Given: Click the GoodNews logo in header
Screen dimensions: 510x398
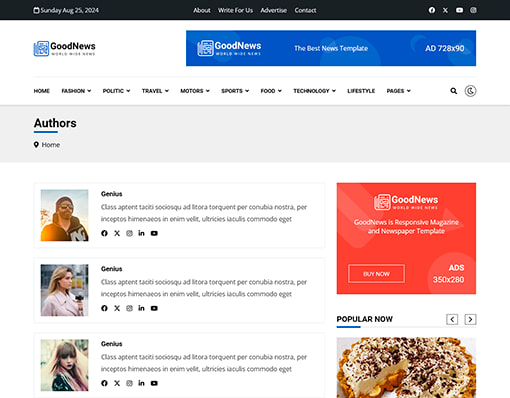Looking at the screenshot, I should [65, 49].
